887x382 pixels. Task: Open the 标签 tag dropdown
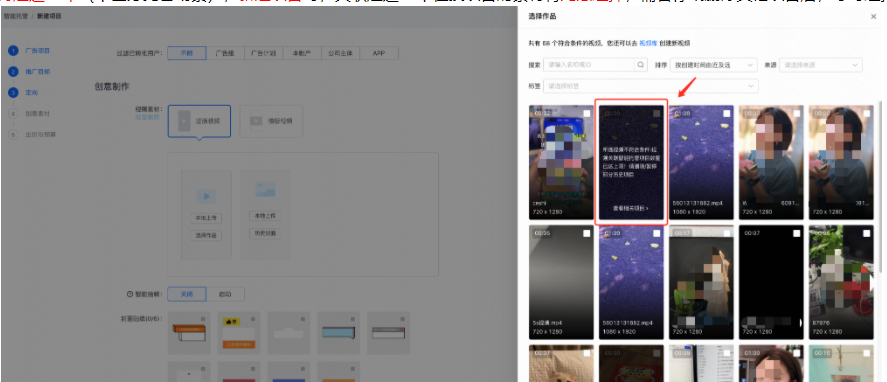(x=651, y=86)
